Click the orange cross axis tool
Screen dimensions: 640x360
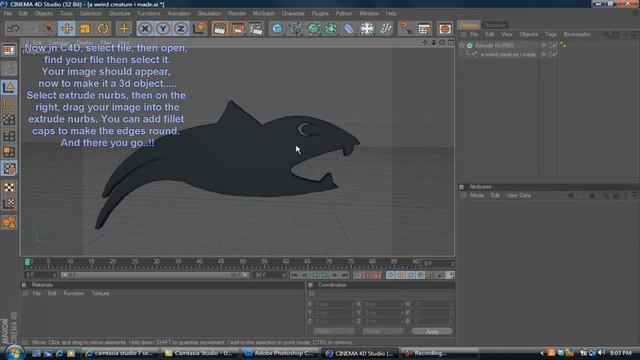click(x=124, y=29)
